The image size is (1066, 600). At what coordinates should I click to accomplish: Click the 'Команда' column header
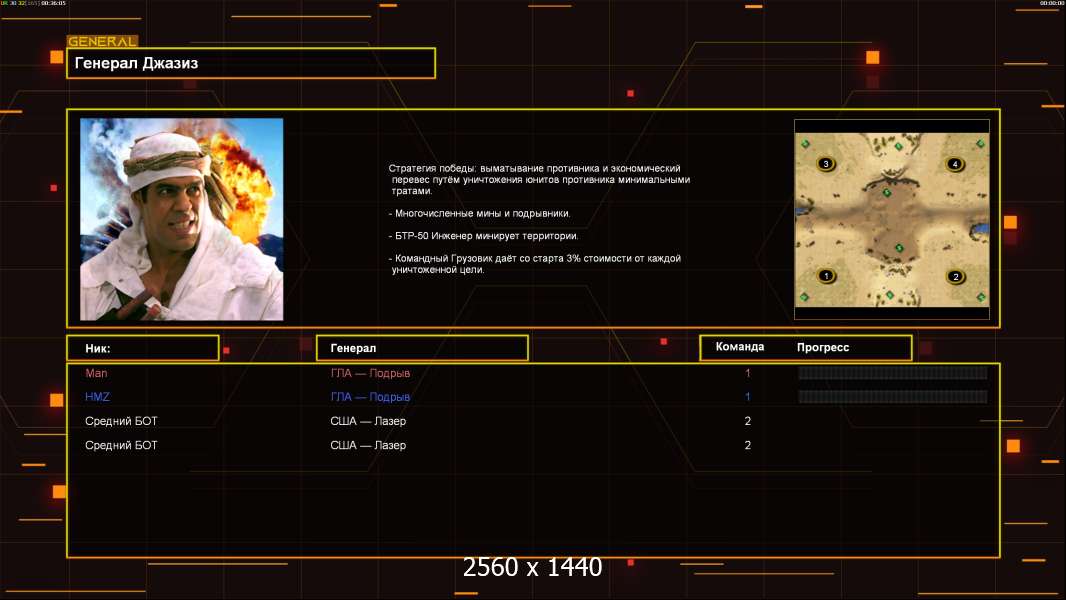coord(740,347)
